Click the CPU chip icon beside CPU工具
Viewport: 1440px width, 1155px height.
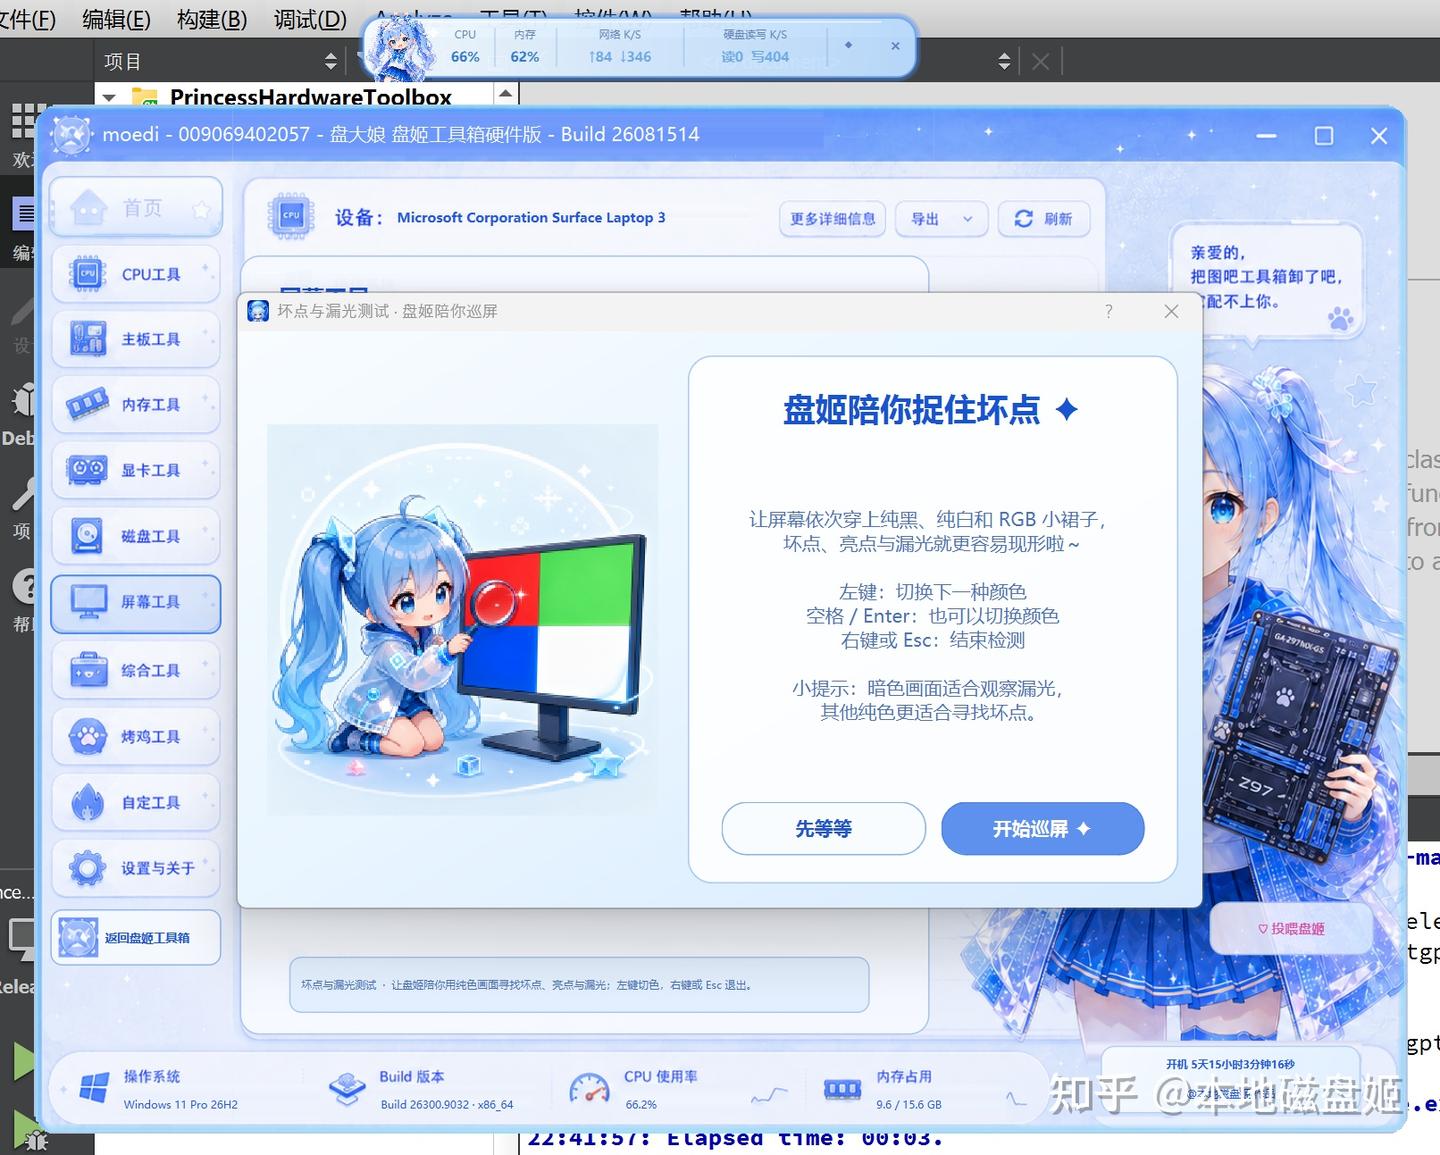[x=88, y=274]
